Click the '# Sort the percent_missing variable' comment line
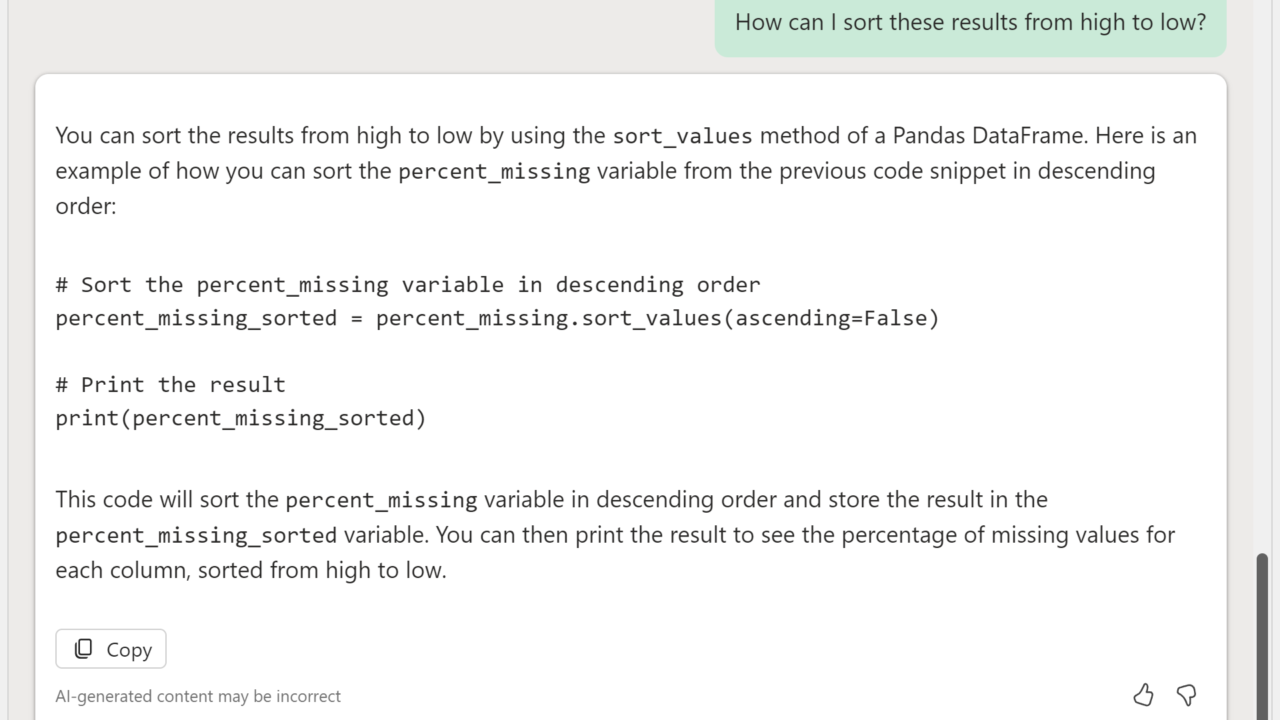 pos(408,285)
